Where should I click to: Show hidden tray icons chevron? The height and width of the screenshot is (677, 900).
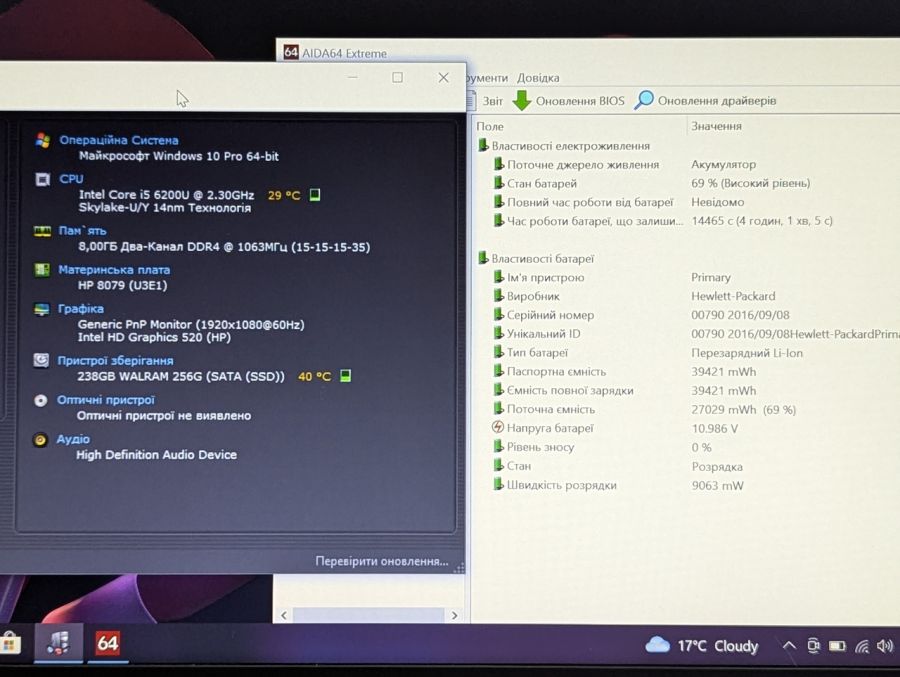[789, 646]
